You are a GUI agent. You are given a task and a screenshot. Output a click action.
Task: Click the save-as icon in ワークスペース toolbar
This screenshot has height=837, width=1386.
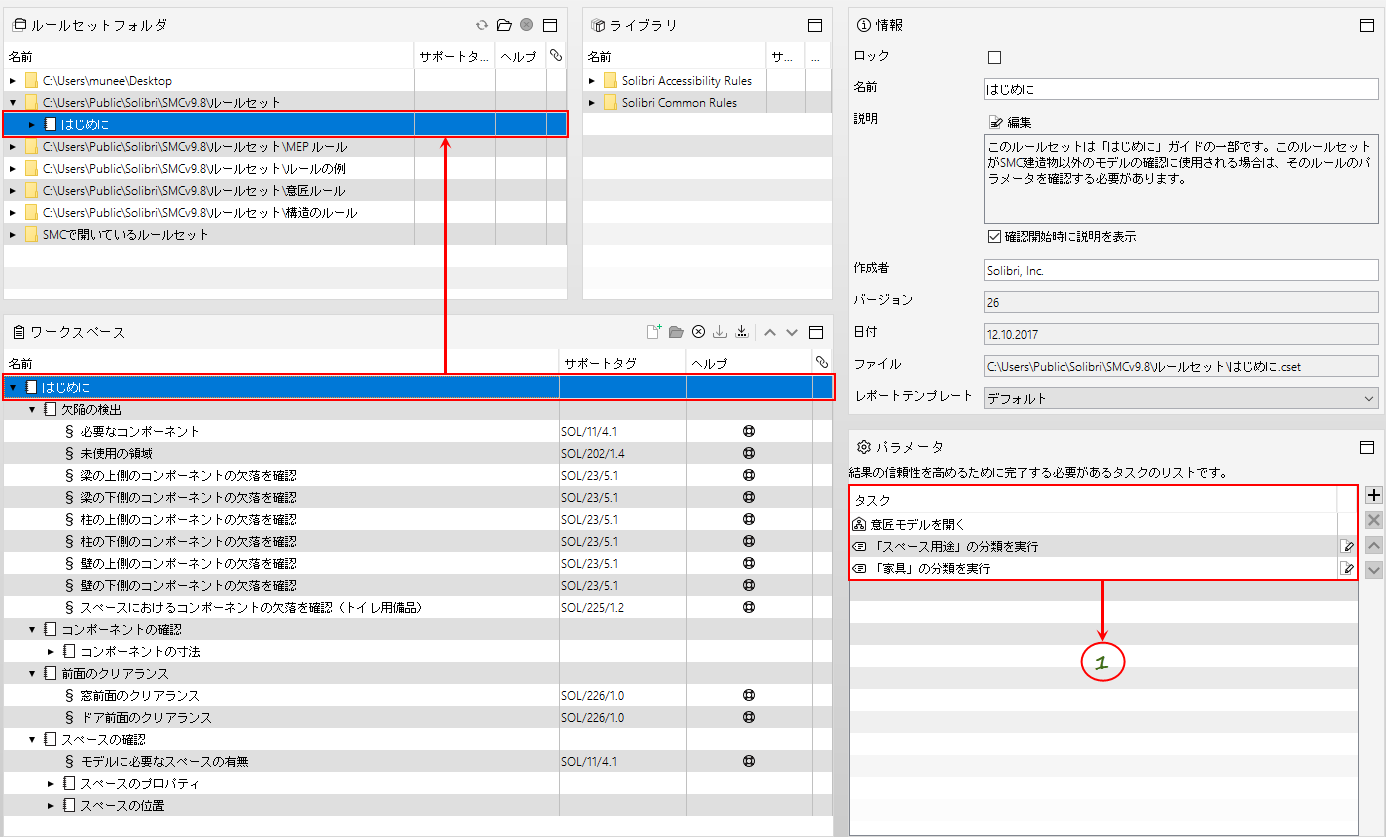[x=742, y=332]
